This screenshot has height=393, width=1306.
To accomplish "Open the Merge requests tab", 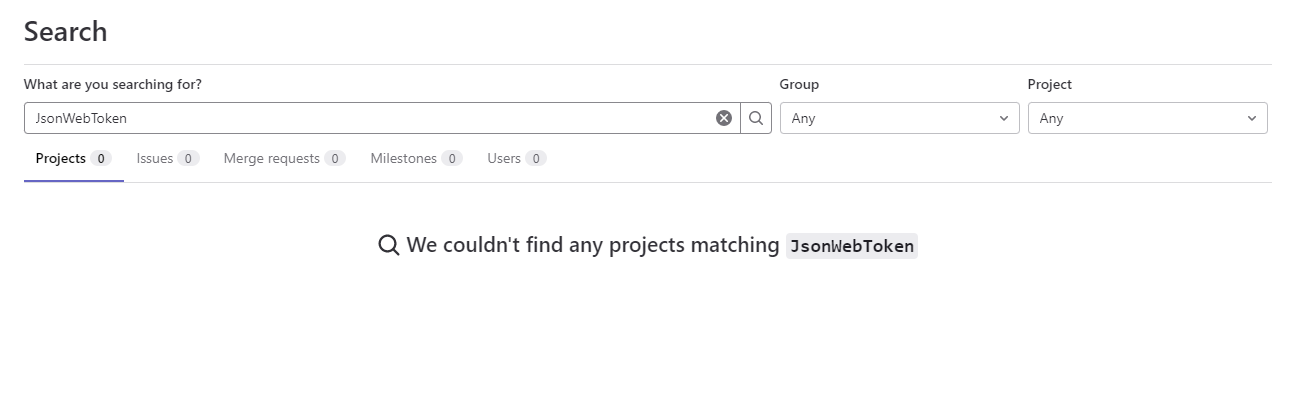I will pos(284,159).
